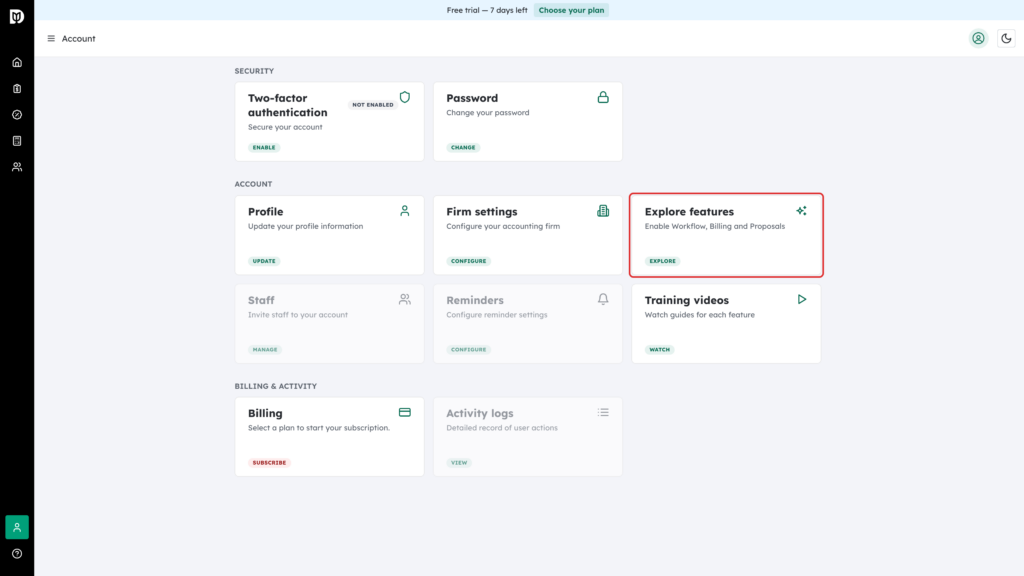The image size is (1024, 576).
Task: Click the lock icon on the Password card
Action: pos(603,97)
